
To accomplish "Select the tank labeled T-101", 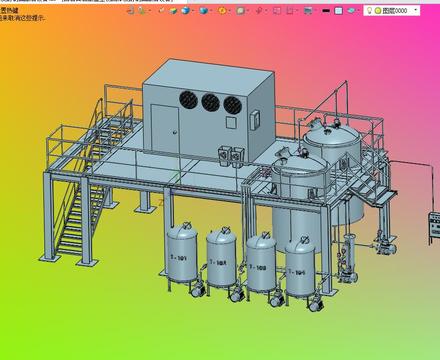I will pos(182,253).
